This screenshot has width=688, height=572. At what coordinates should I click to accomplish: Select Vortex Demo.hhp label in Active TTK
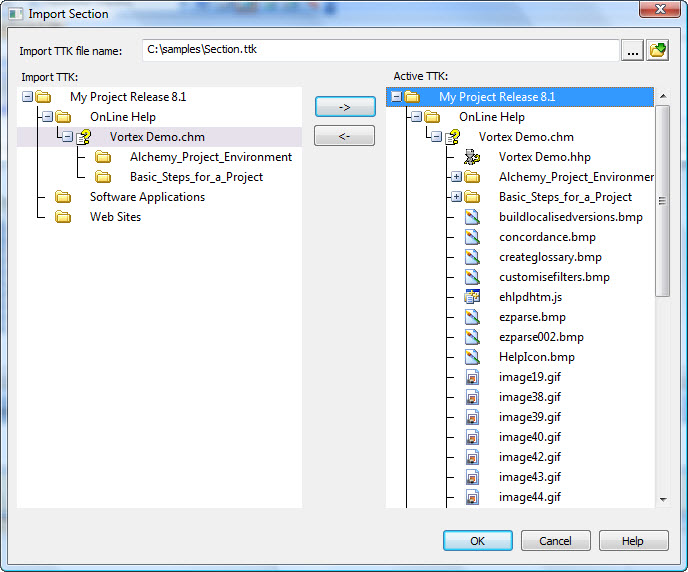(545, 157)
